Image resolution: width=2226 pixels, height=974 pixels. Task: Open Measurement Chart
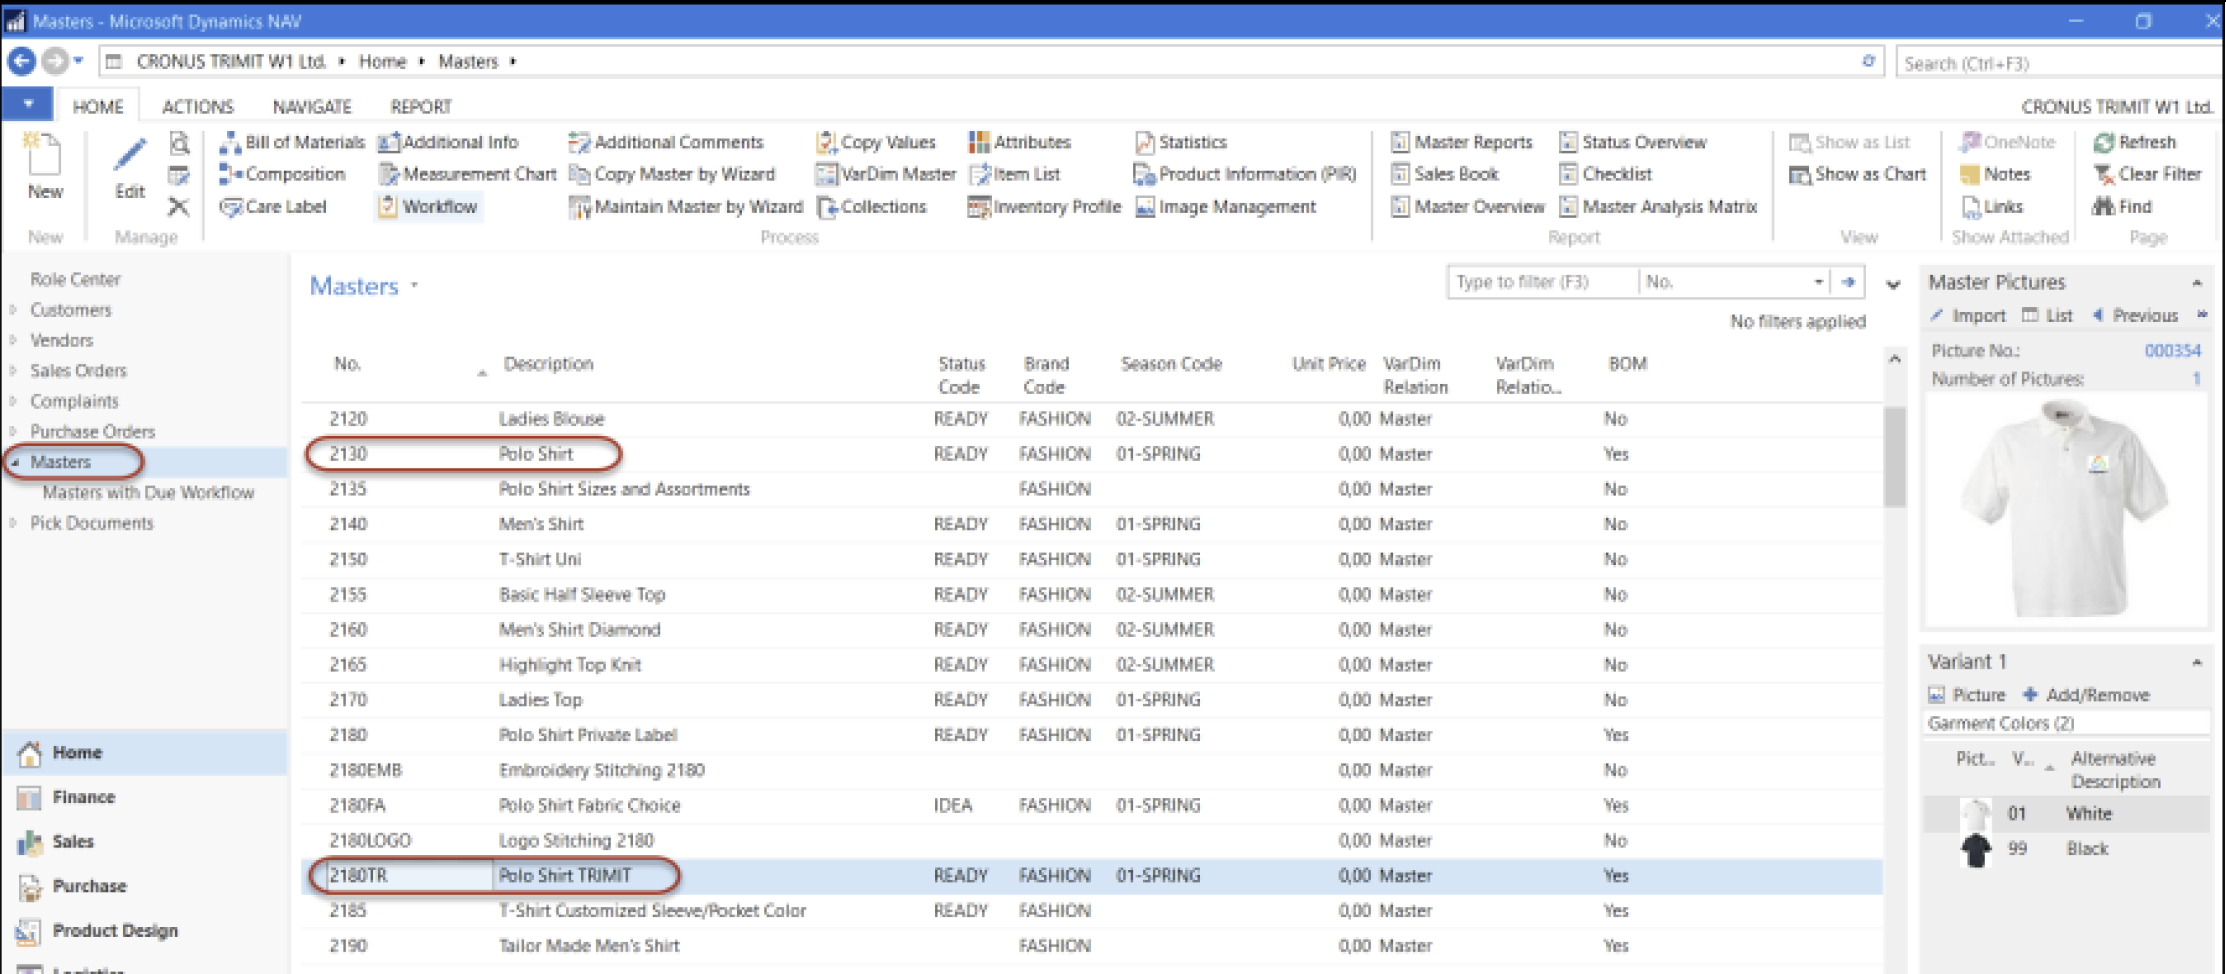[467, 174]
